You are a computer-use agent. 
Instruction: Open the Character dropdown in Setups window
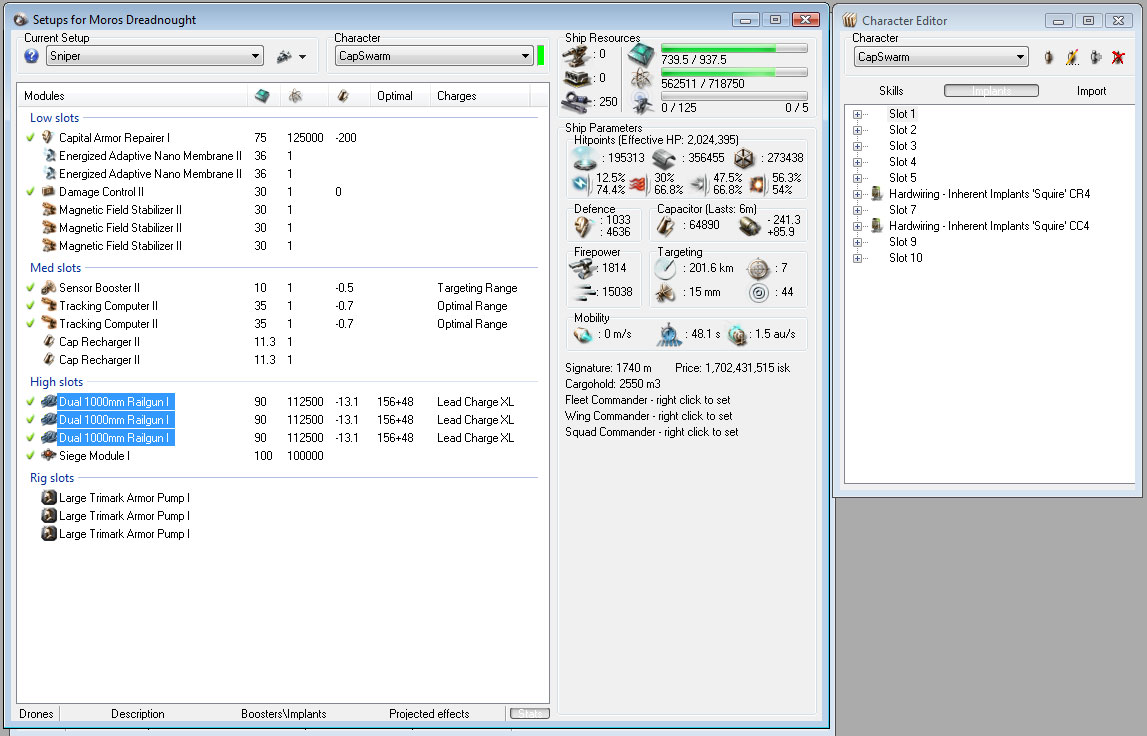(x=434, y=56)
